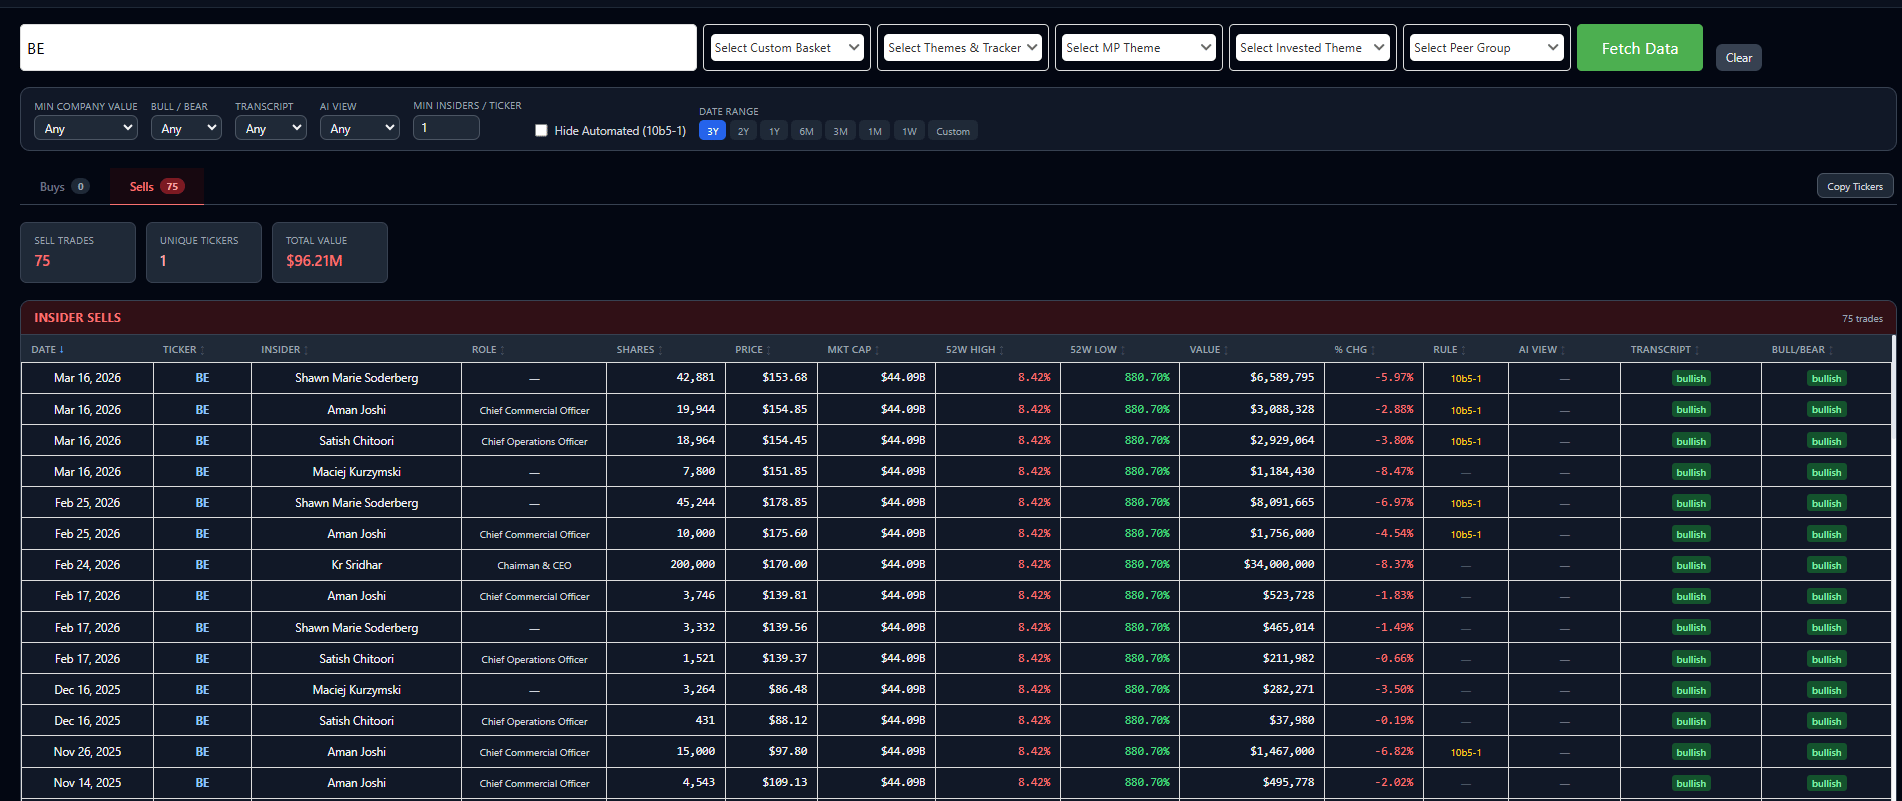This screenshot has width=1902, height=801.
Task: Click the green Fetch Data button
Action: (x=1639, y=48)
